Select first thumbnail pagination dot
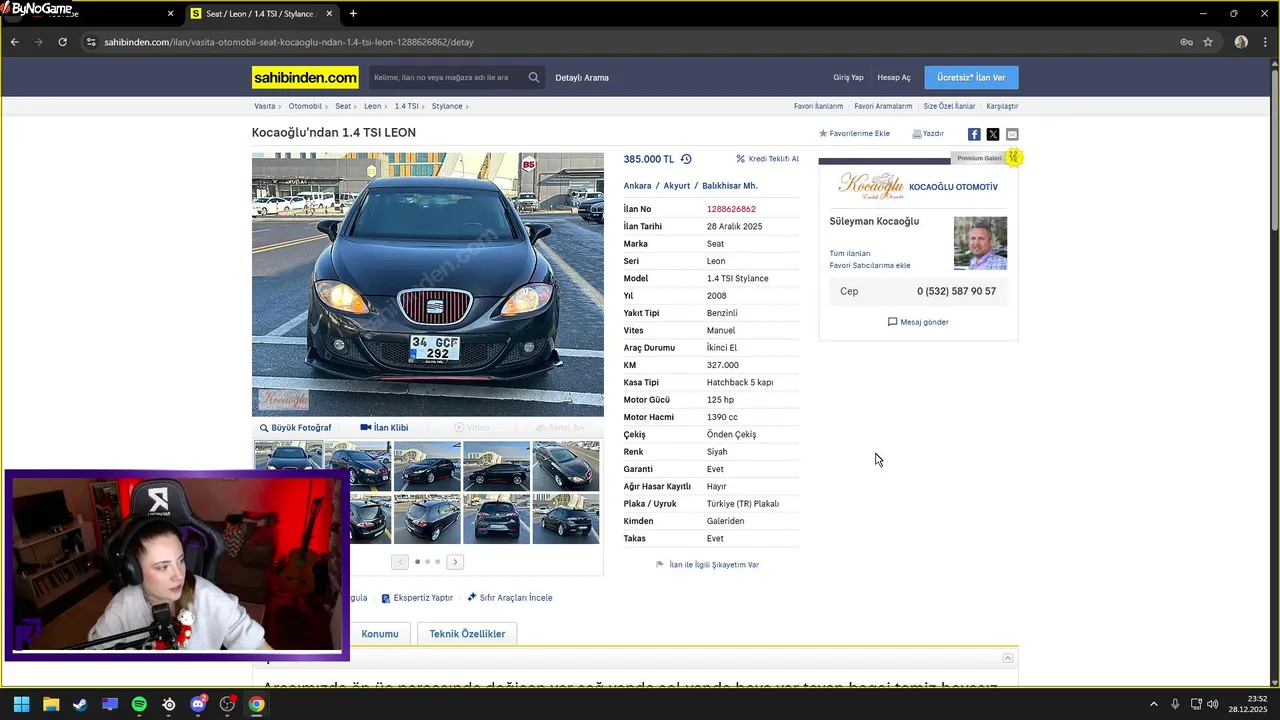Screen dimensions: 1280x720 417,562
